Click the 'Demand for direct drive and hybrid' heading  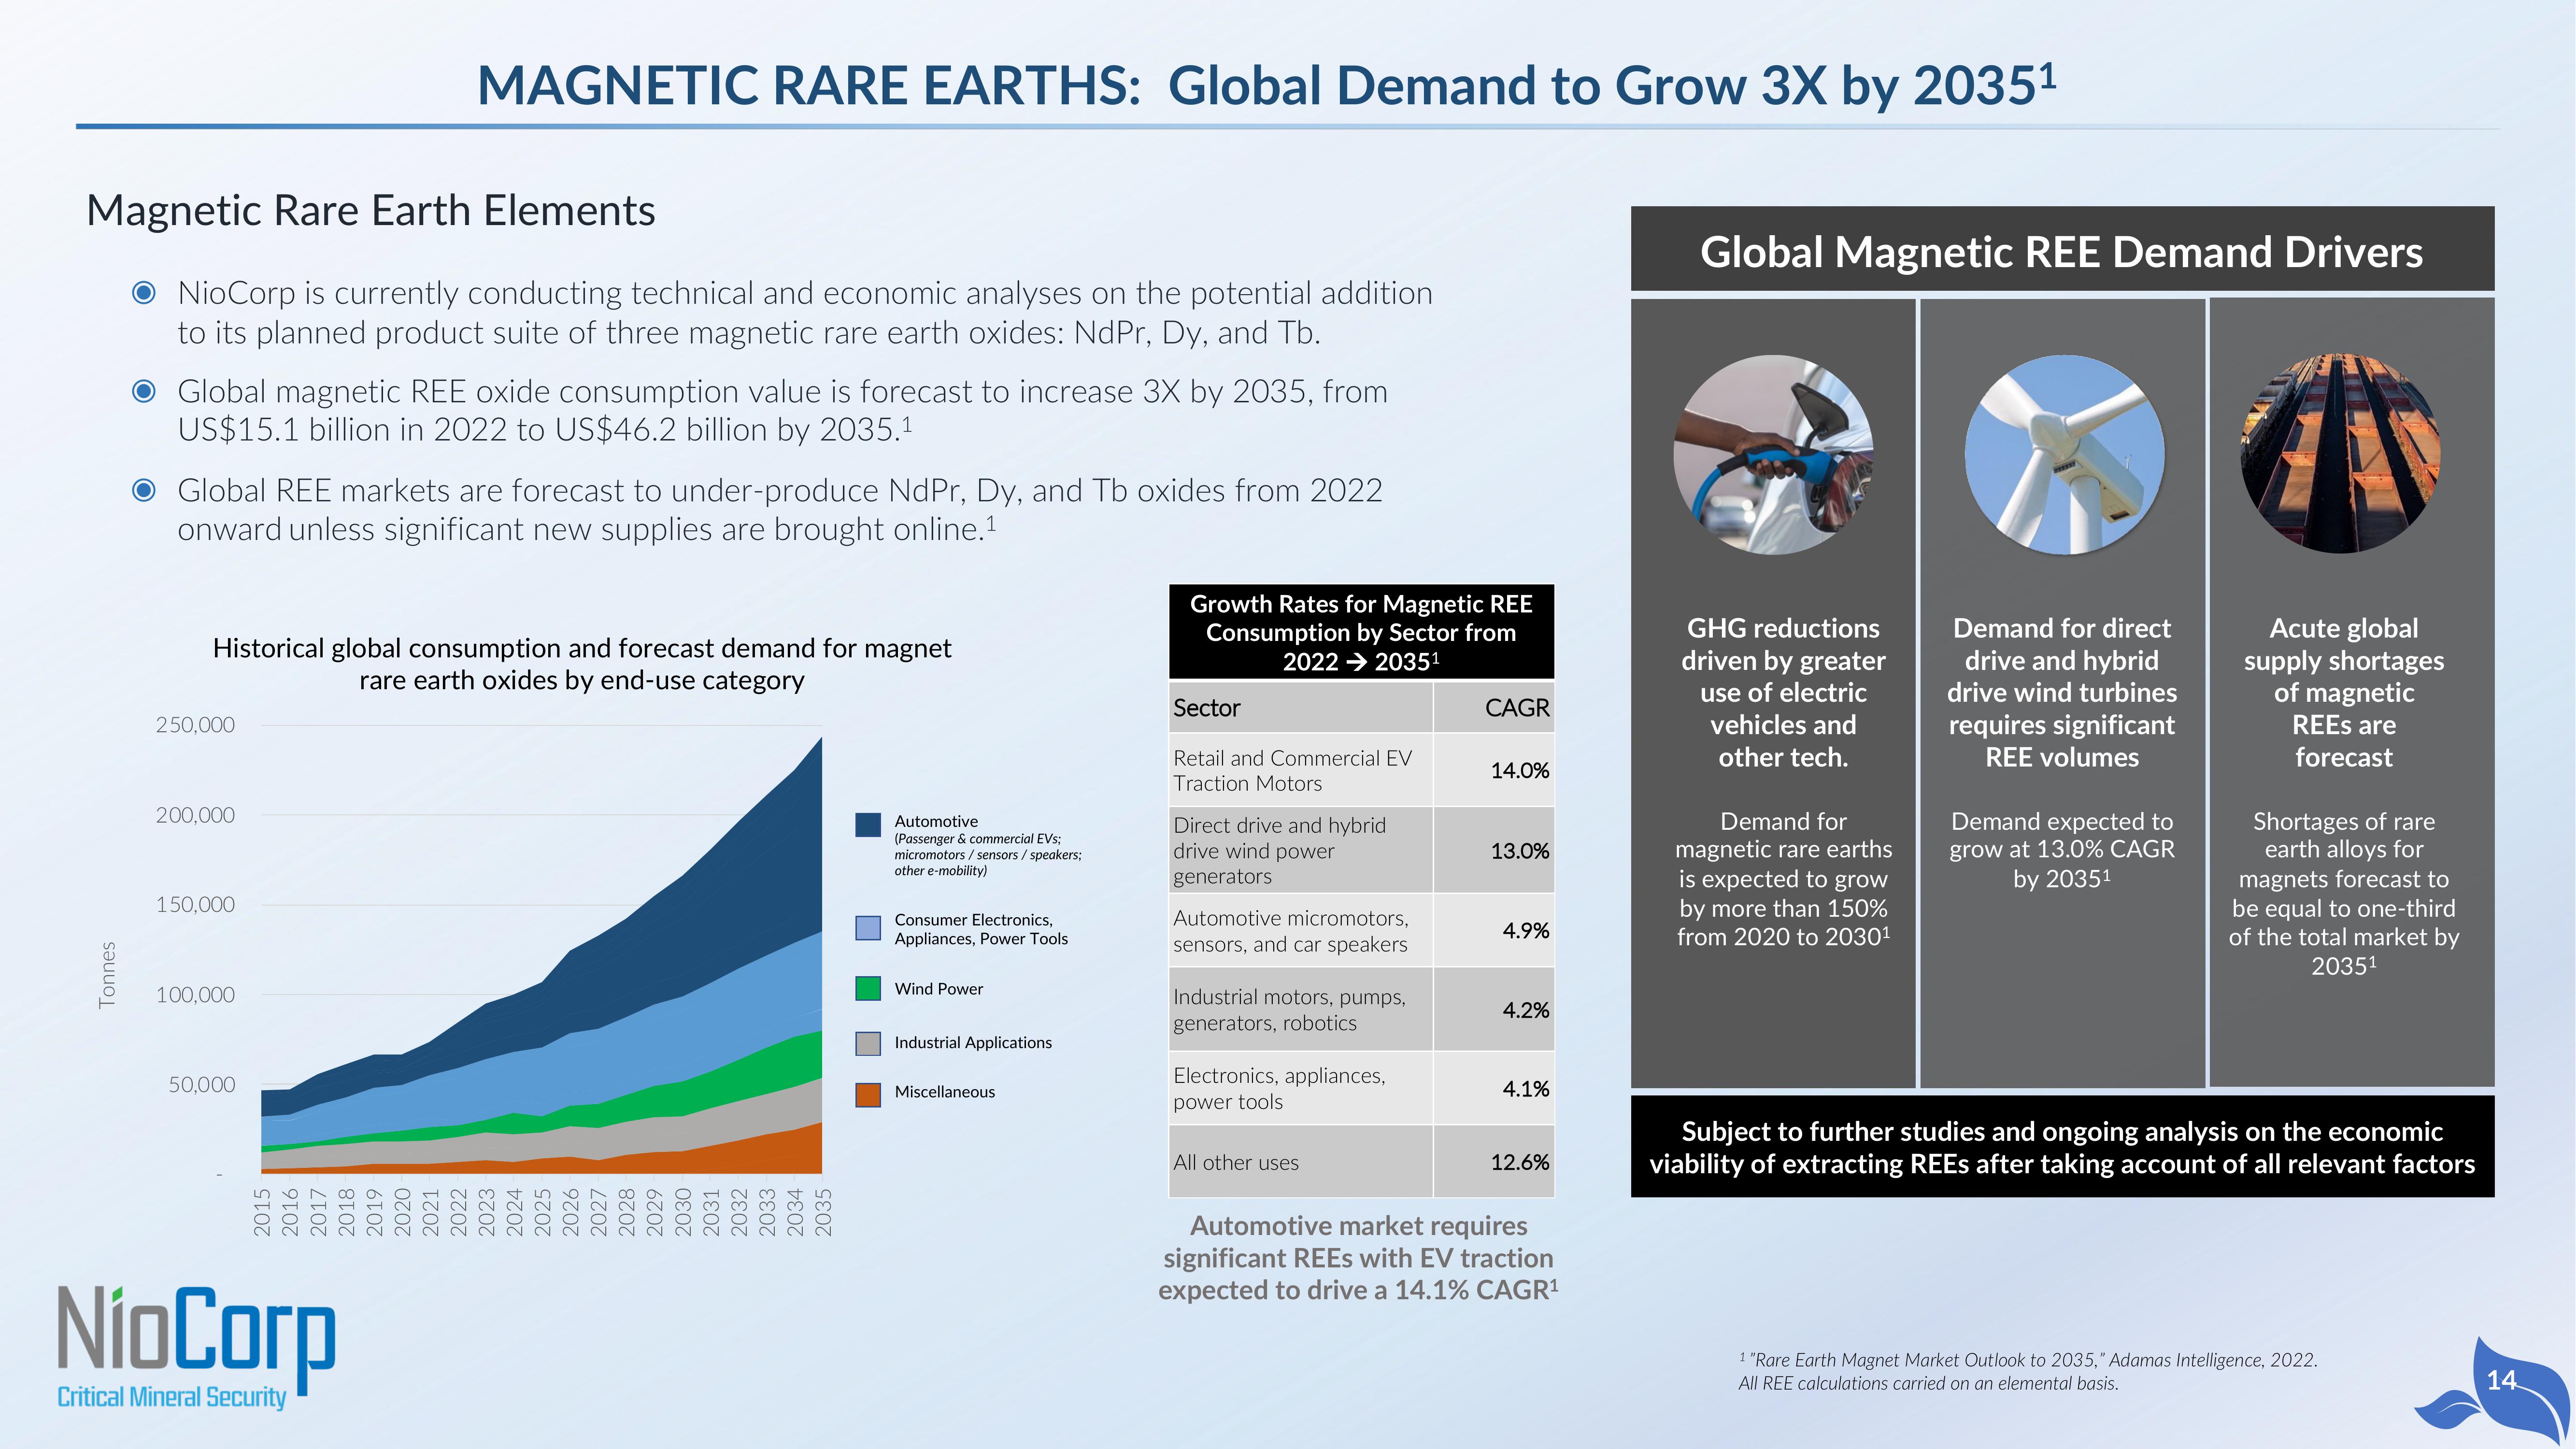point(2062,692)
